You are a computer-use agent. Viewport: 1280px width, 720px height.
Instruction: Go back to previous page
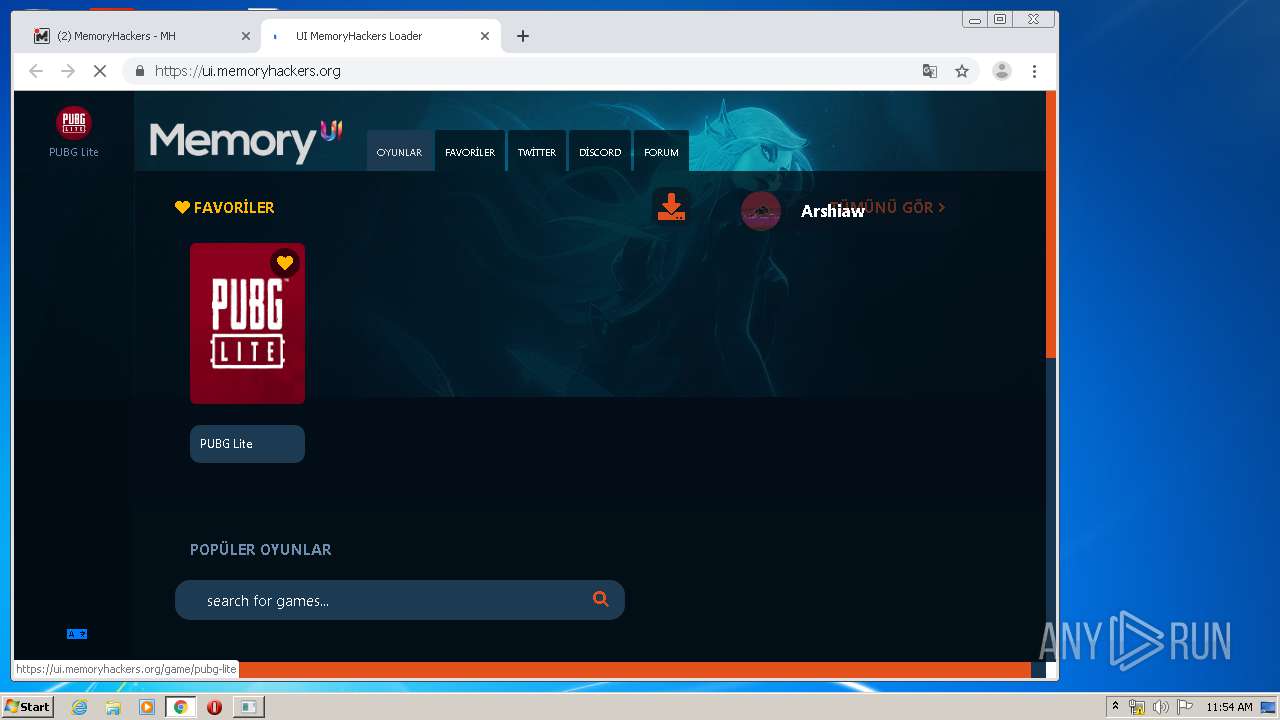coord(36,71)
